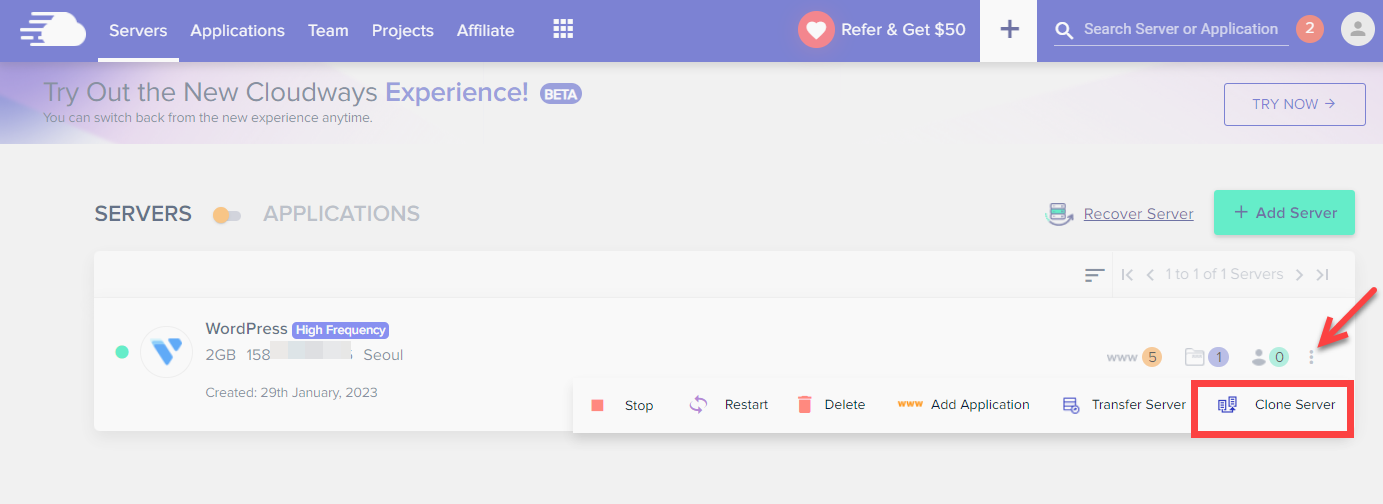1383x504 pixels.
Task: Go to previous servers page
Action: (x=1150, y=275)
